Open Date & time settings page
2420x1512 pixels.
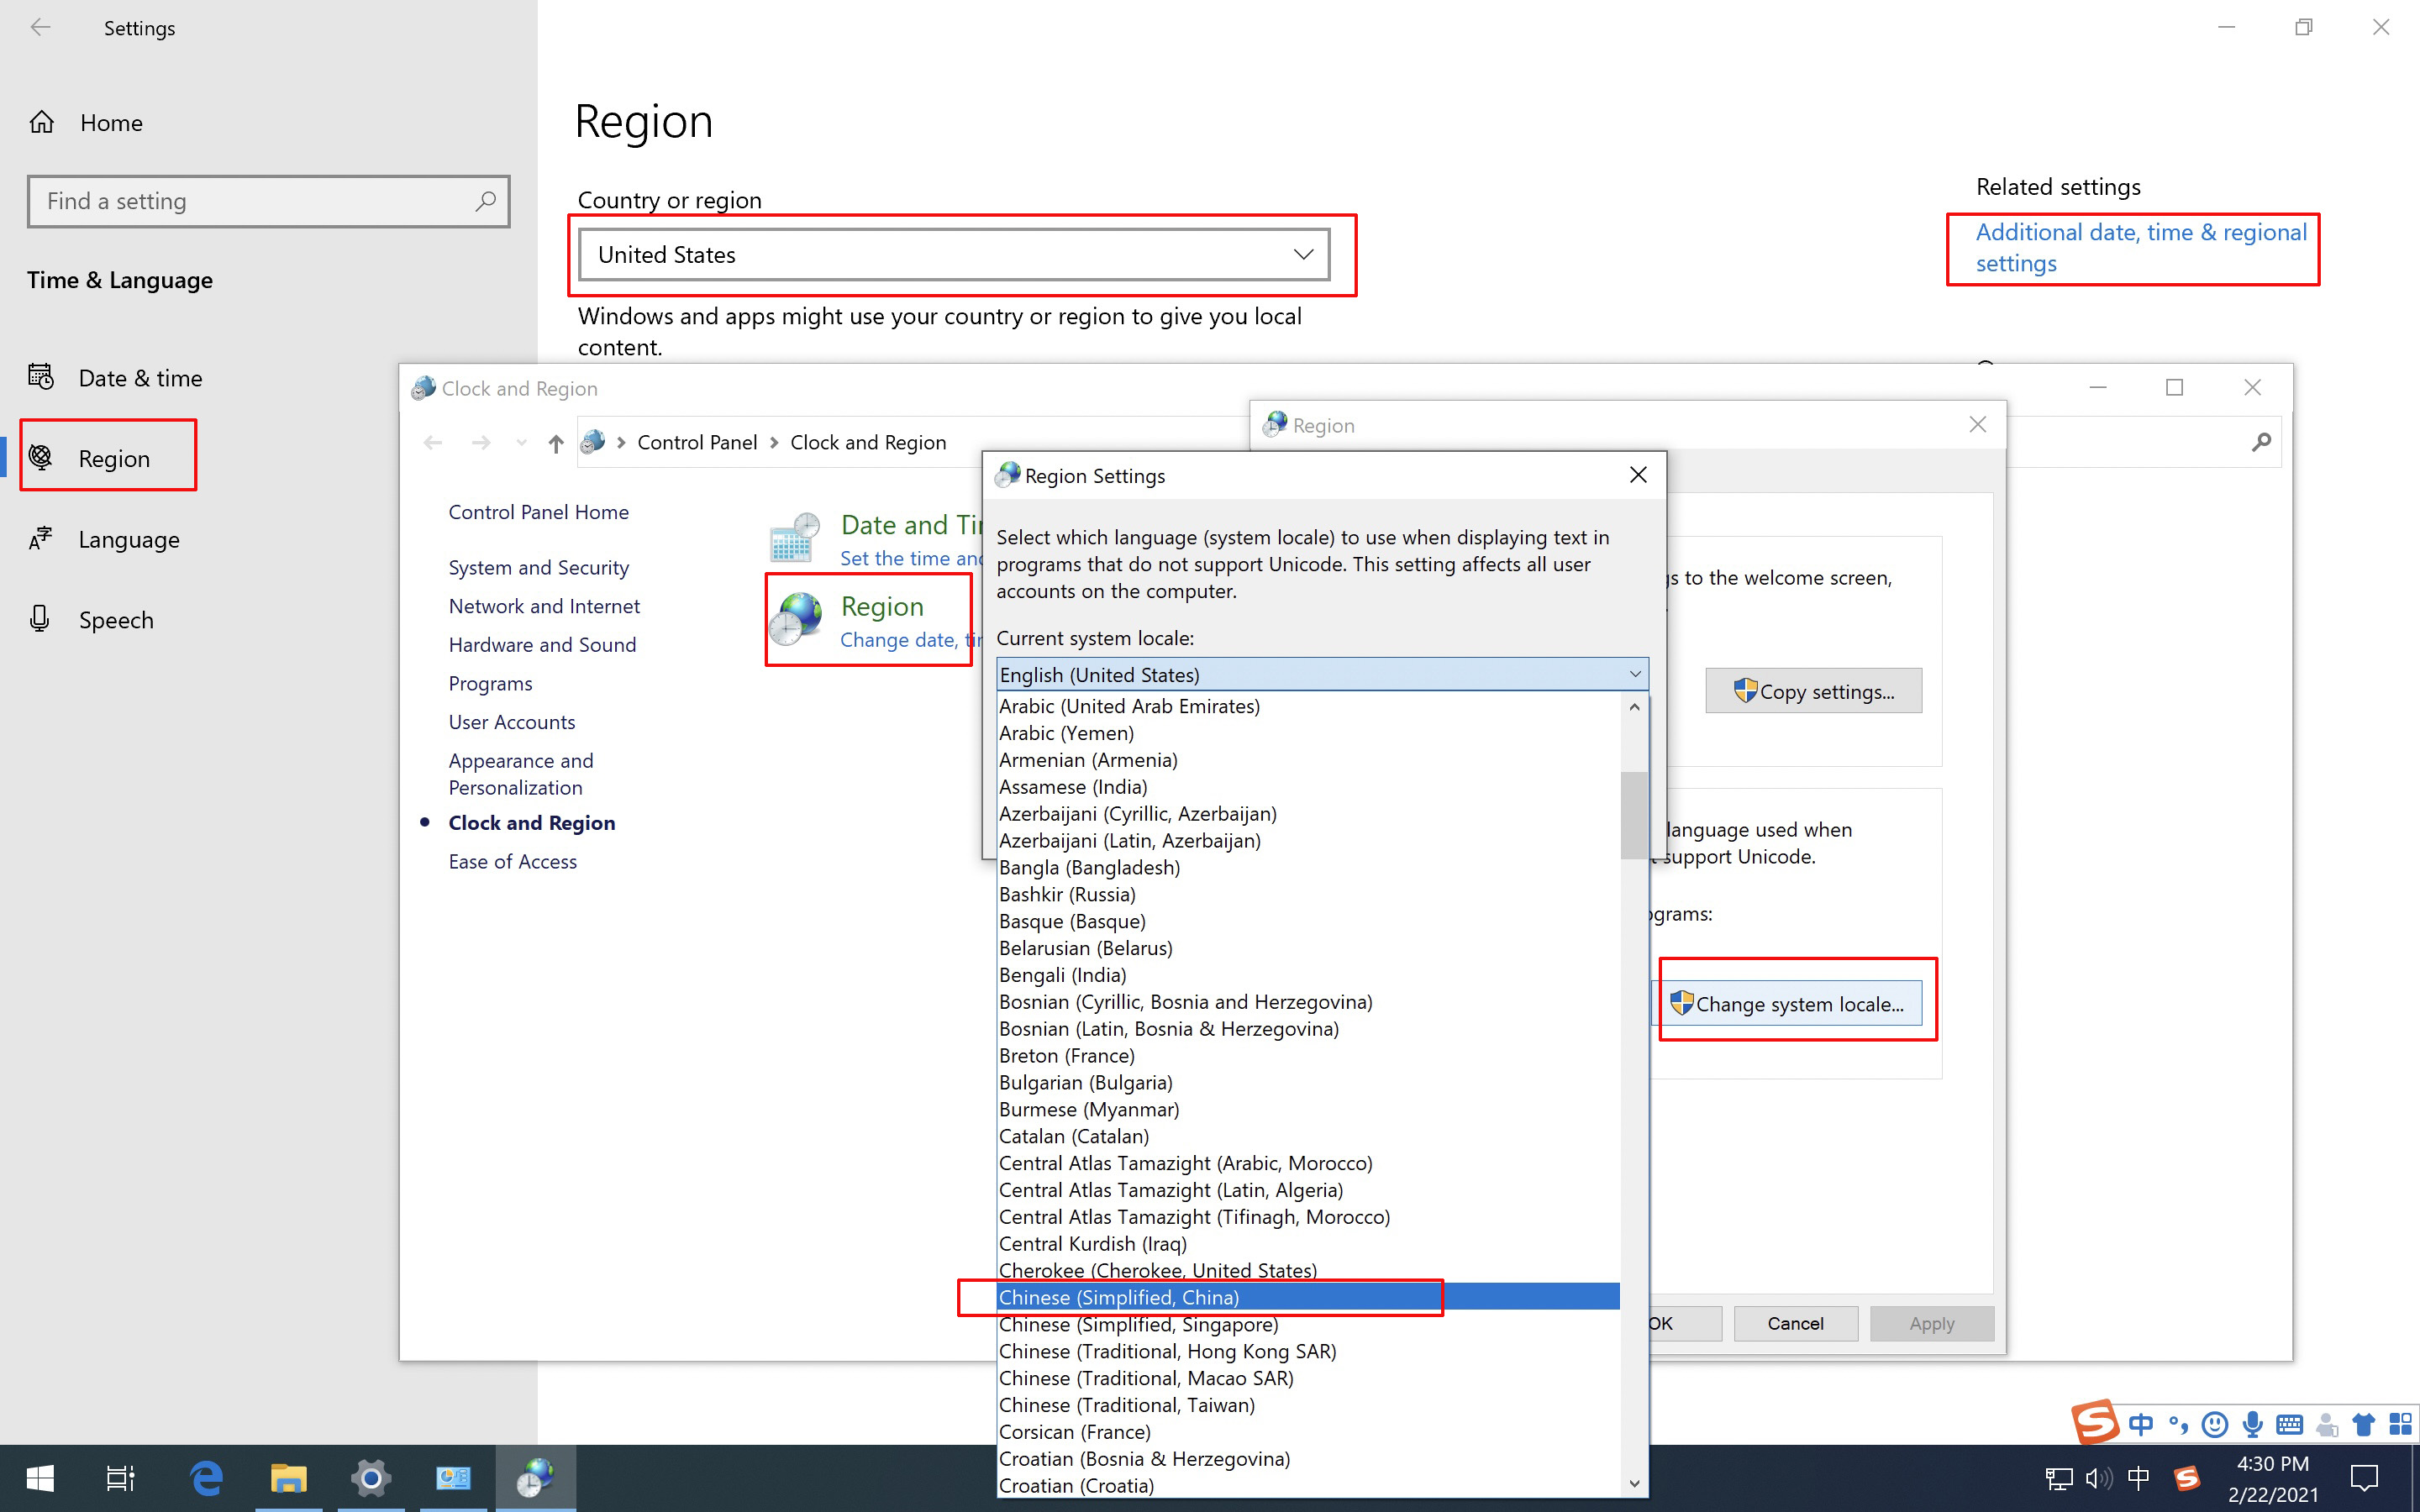click(140, 378)
